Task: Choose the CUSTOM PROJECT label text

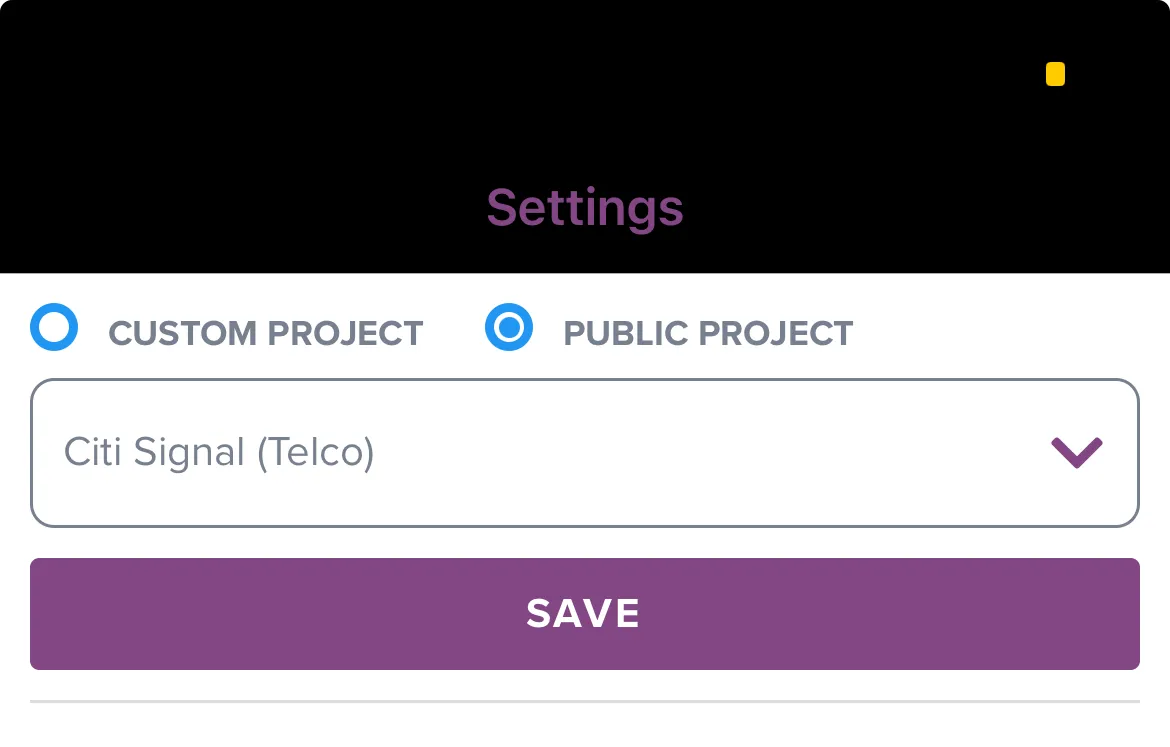Action: click(x=266, y=333)
